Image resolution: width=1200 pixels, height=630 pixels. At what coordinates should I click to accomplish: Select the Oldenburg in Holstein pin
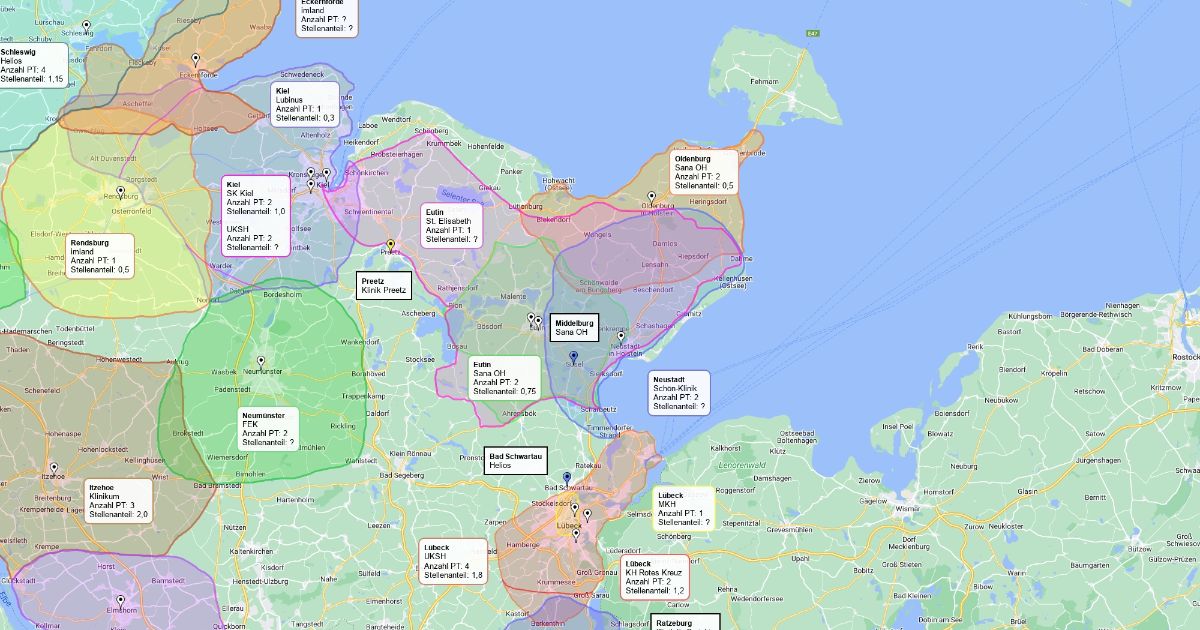point(651,198)
